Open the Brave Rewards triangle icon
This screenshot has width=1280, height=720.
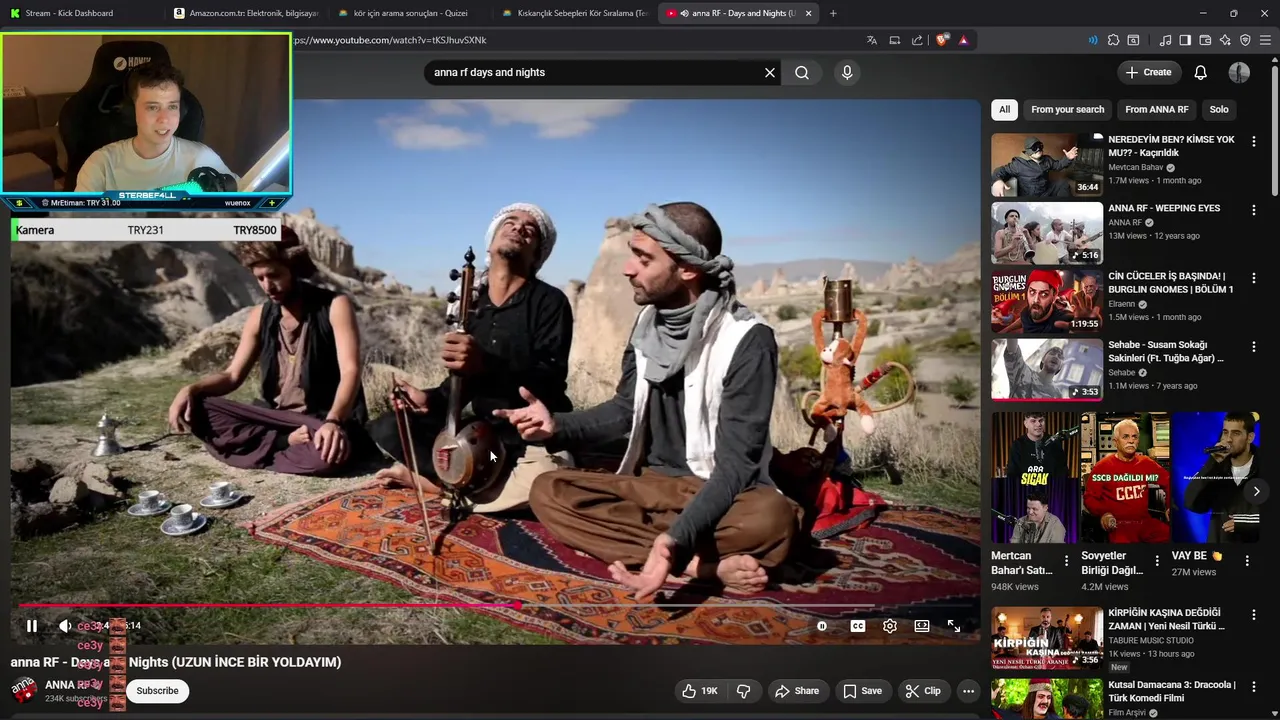(963, 40)
